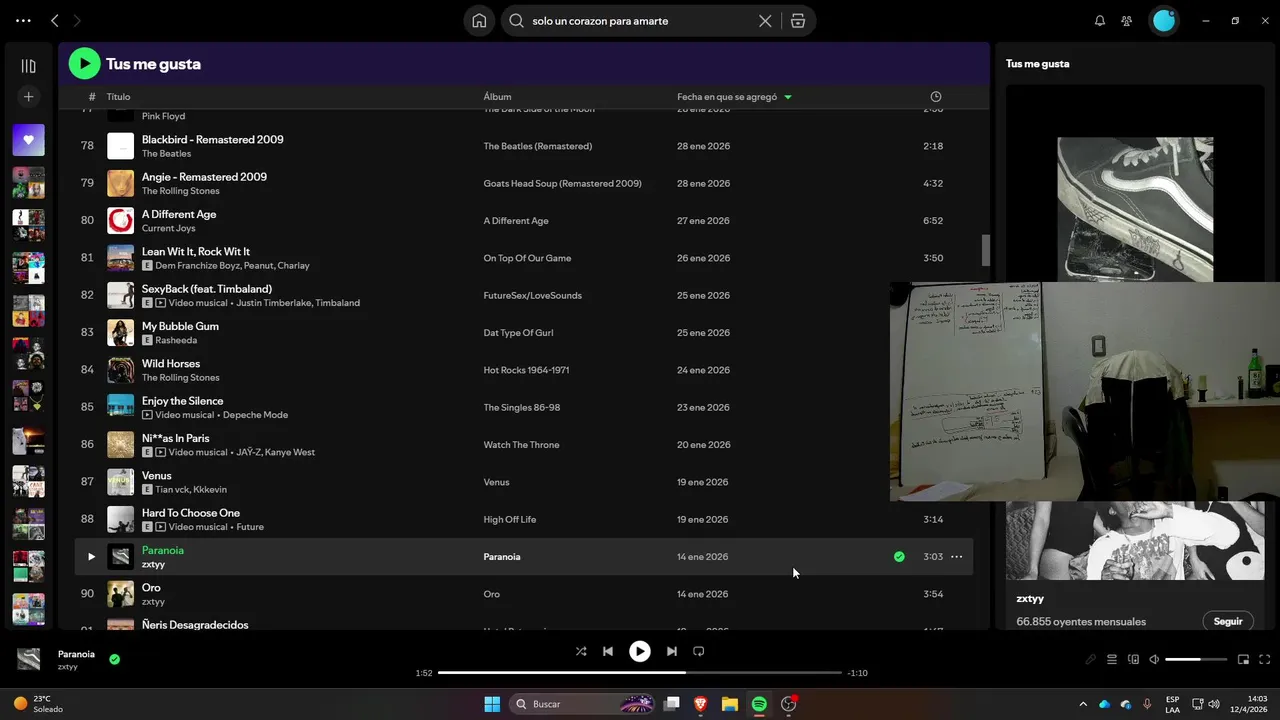Select SexyBack (feat. Timbaland) track
Image resolution: width=1280 pixels, height=720 pixels.
[207, 289]
